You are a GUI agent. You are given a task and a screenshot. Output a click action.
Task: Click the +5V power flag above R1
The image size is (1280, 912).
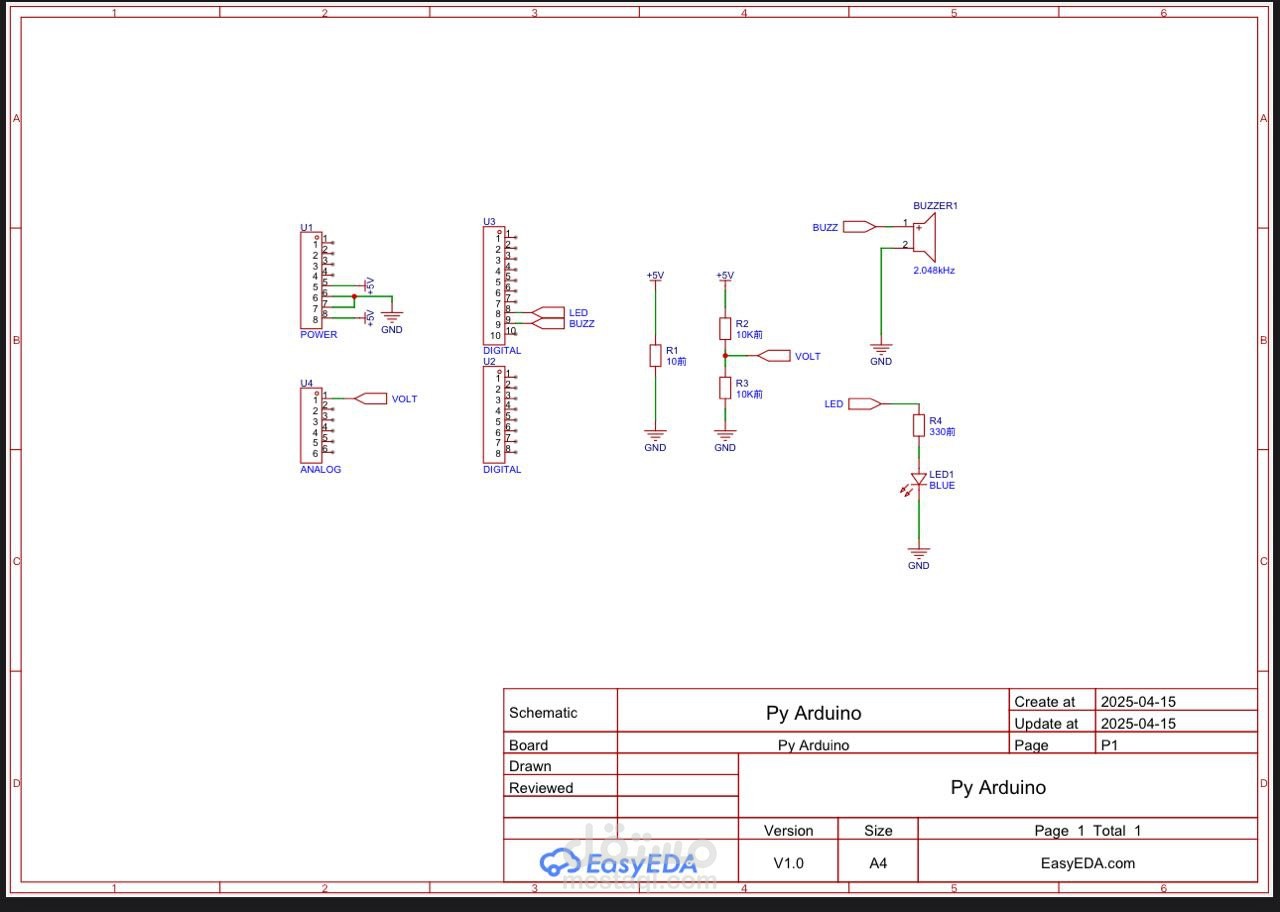[x=655, y=277]
